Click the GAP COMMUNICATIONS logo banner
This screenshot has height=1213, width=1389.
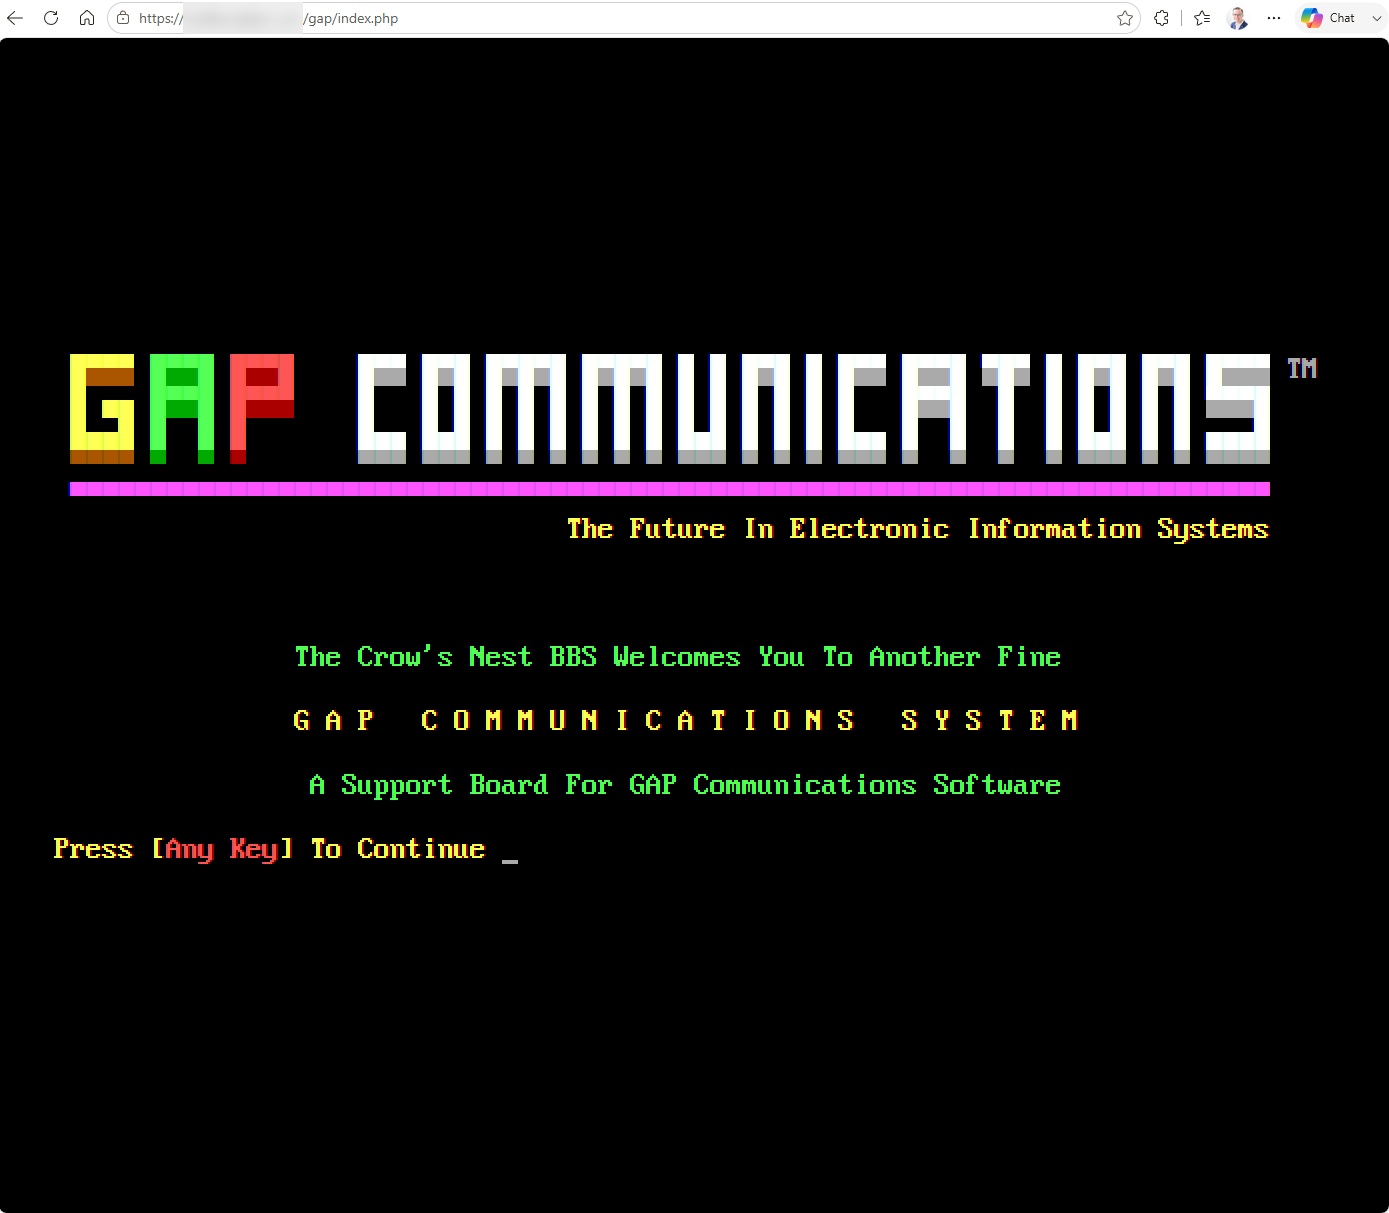[670, 408]
